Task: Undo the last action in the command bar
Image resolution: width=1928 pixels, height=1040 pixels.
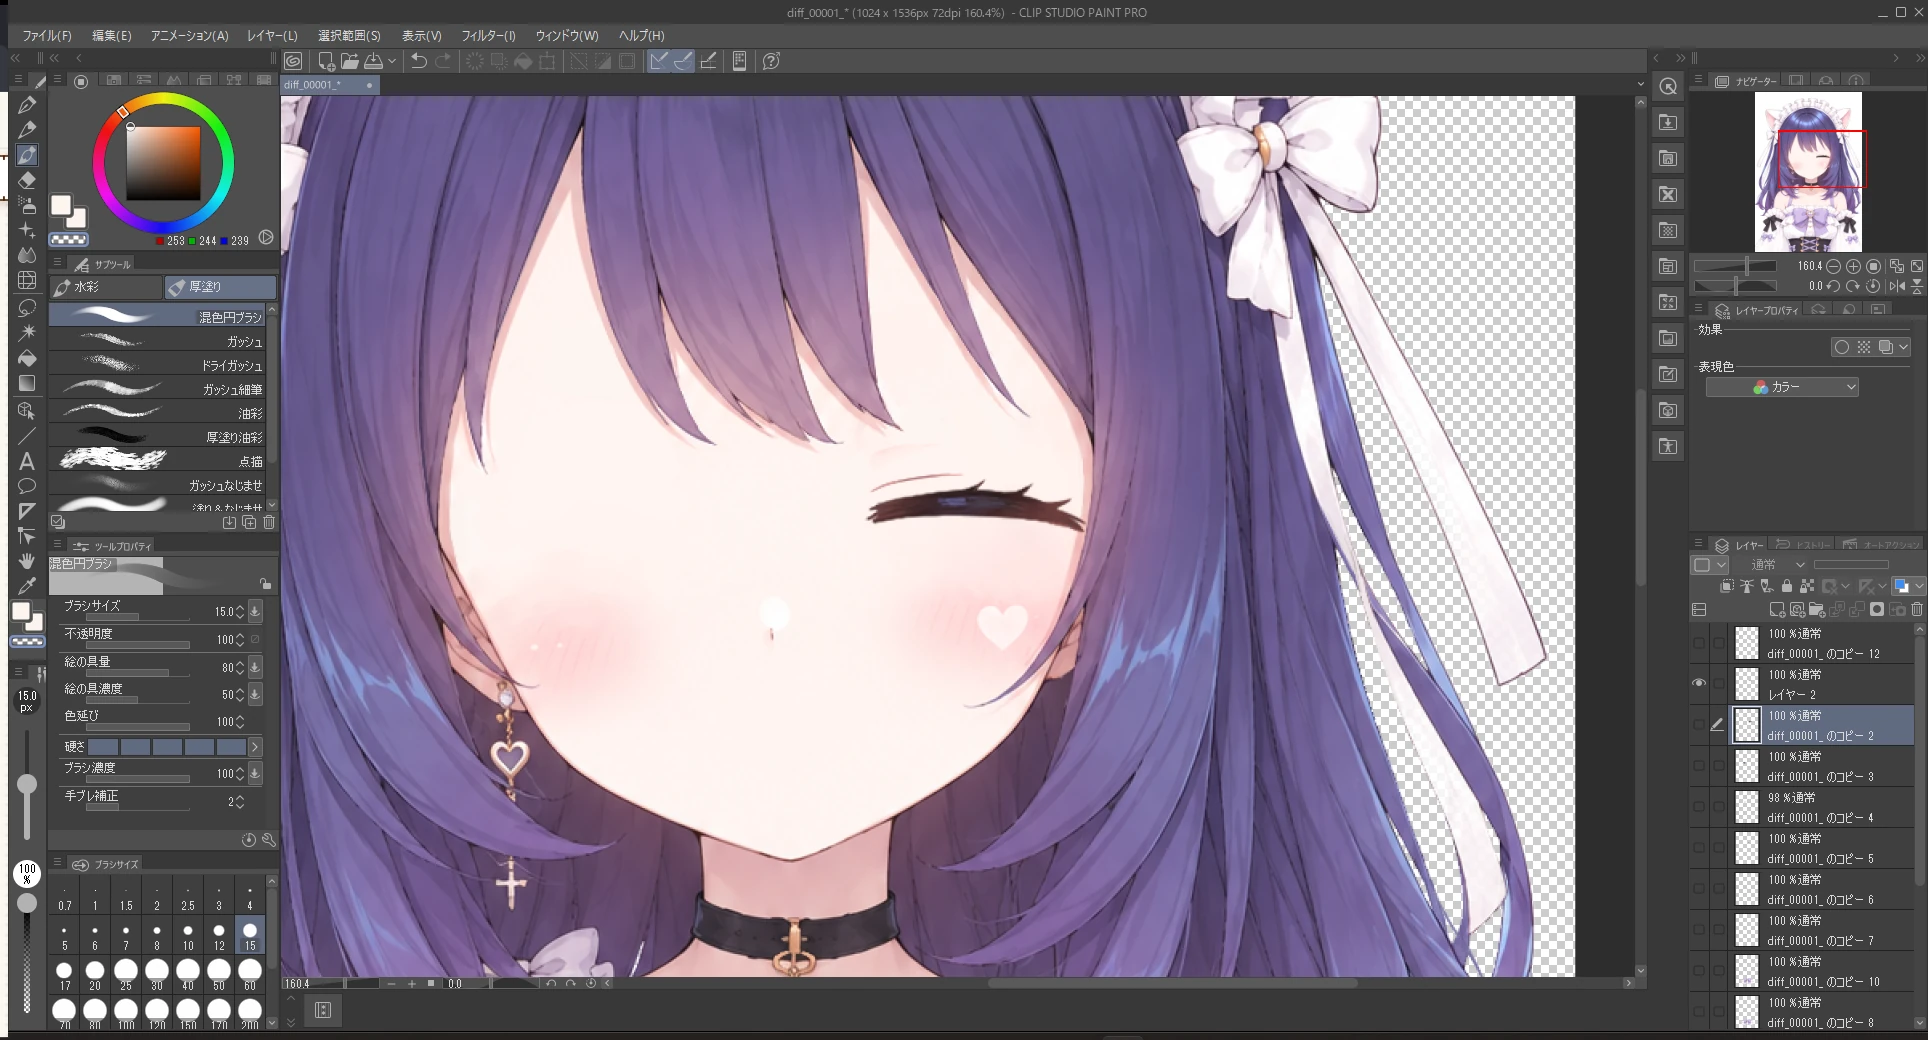Action: tap(419, 61)
